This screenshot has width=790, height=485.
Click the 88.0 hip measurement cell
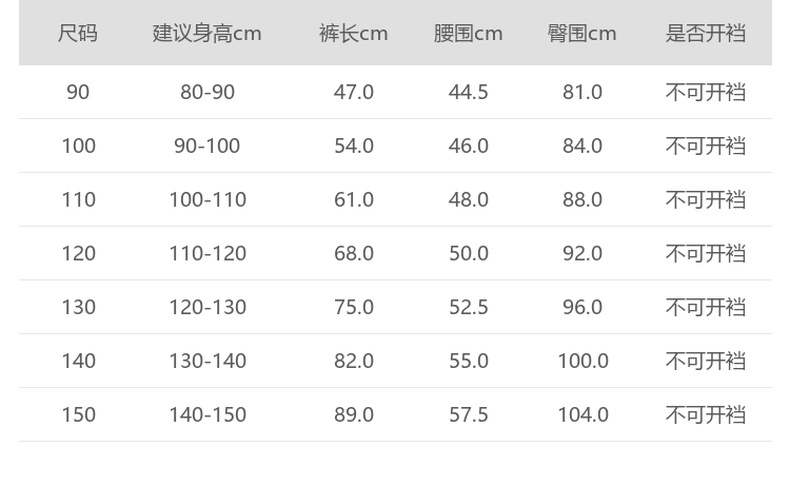582,200
